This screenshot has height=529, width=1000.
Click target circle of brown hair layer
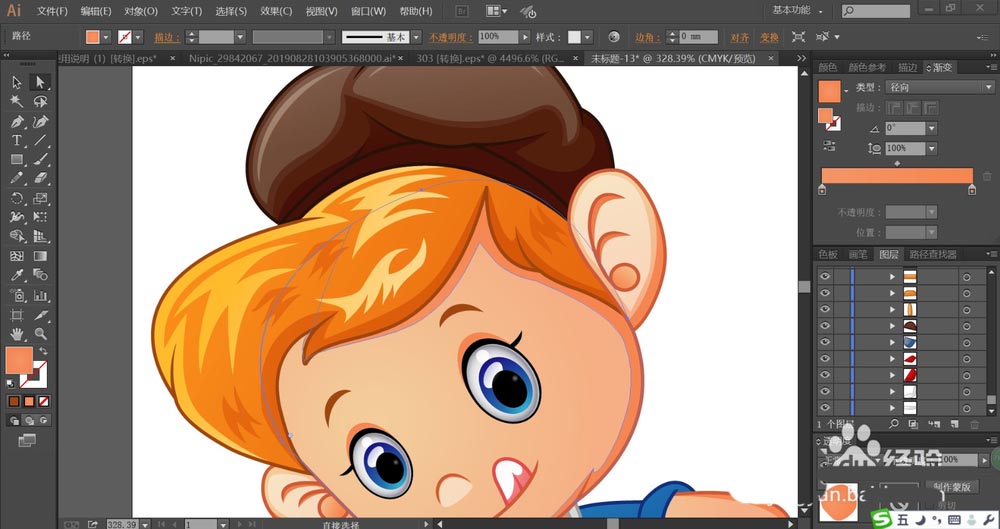(967, 326)
